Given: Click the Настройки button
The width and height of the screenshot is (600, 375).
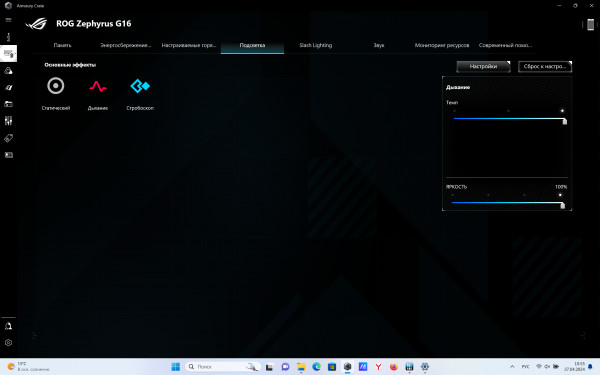Looking at the screenshot, I should pyautogui.click(x=483, y=66).
